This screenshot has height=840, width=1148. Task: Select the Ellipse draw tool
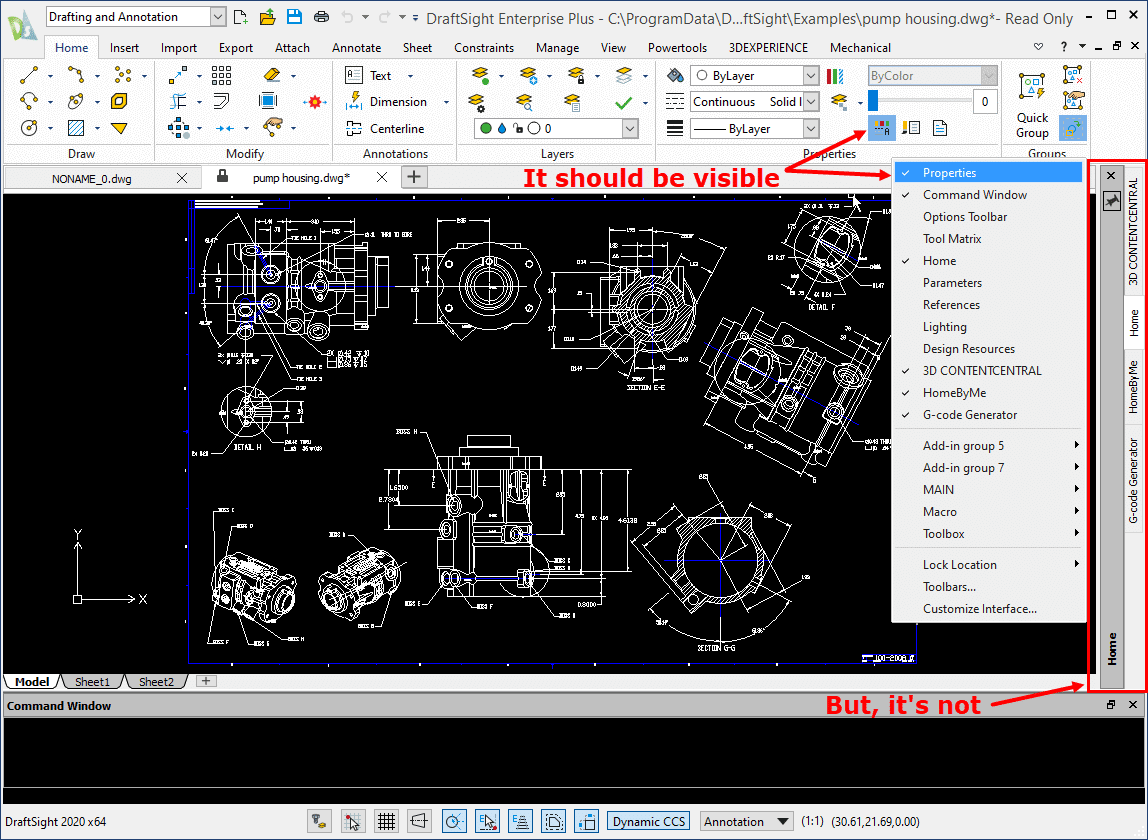[76, 102]
